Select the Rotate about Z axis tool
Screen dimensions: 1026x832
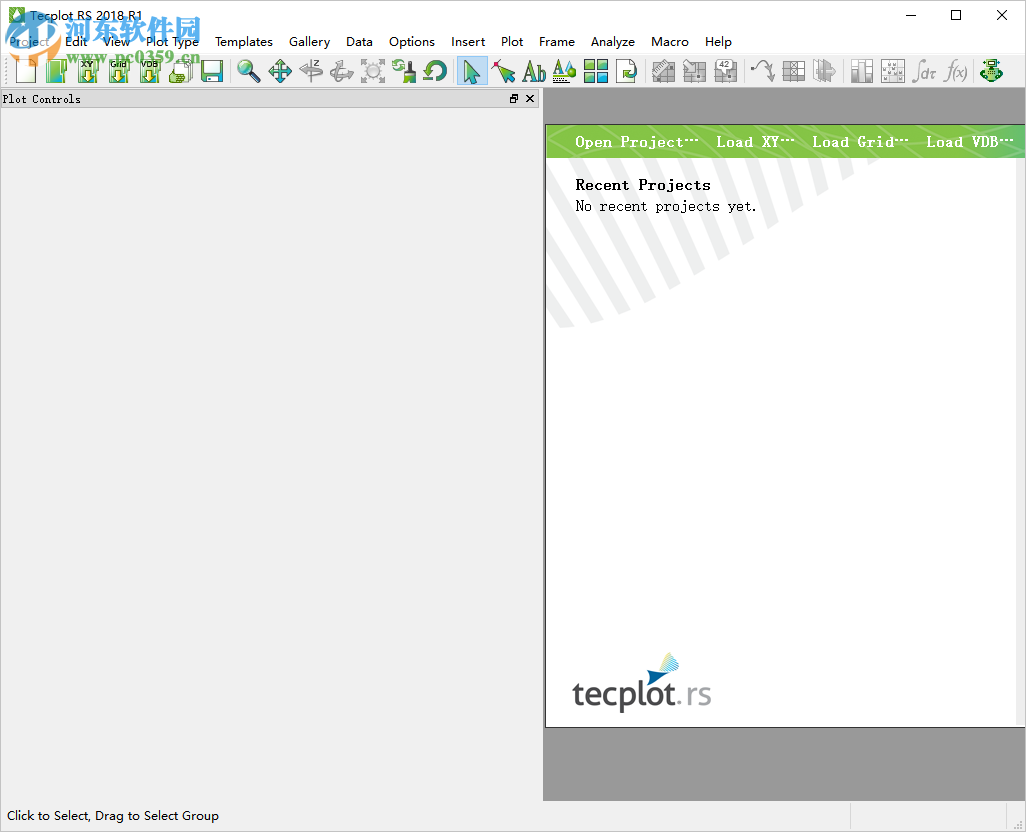pyautogui.click(x=313, y=71)
